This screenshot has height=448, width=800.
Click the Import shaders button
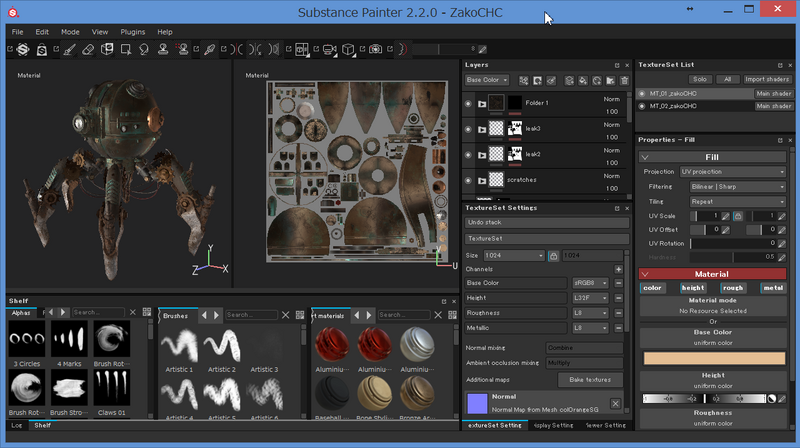pos(767,79)
